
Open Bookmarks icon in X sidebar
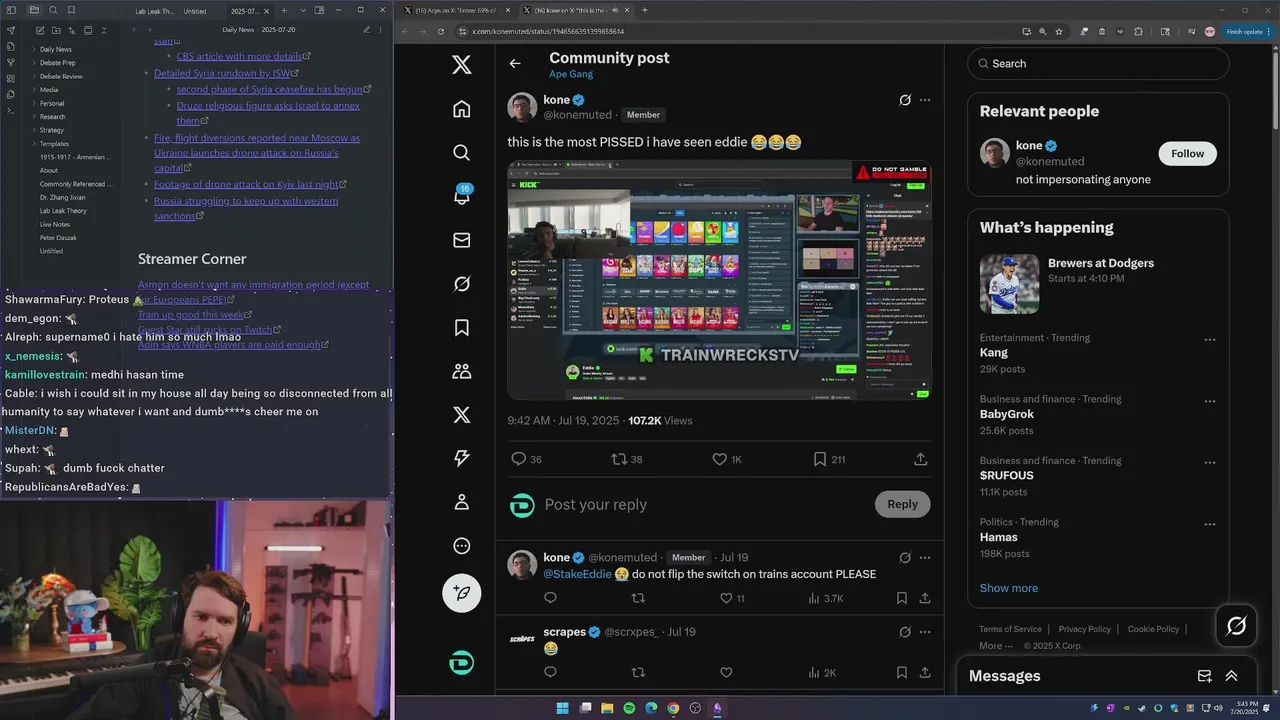[461, 327]
